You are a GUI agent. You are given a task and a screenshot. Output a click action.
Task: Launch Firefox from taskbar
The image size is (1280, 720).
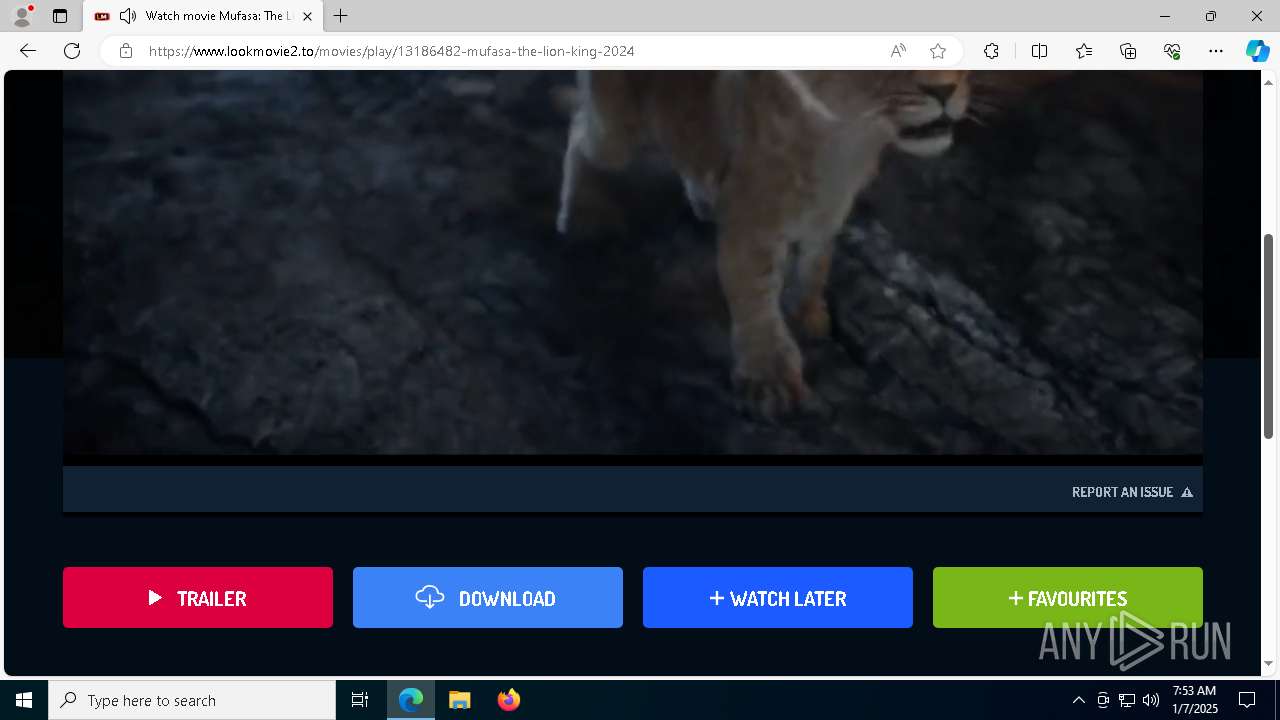[509, 700]
